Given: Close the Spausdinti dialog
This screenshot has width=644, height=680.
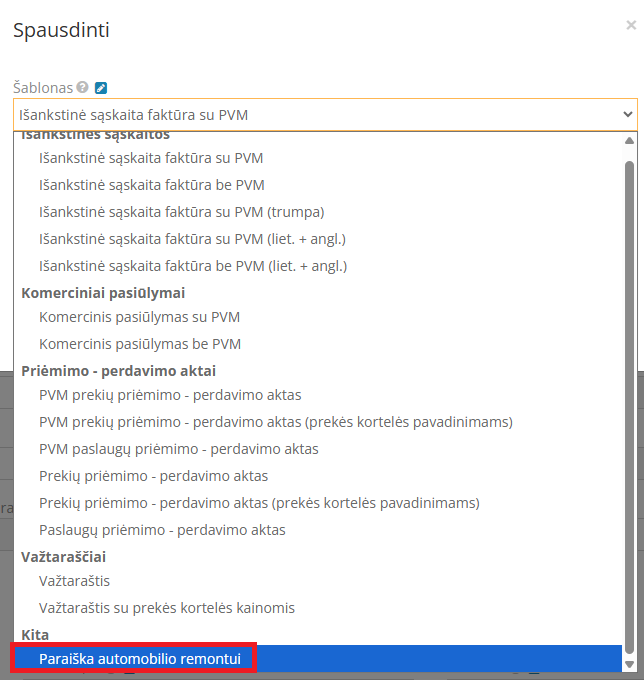Looking at the screenshot, I should pyautogui.click(x=630, y=24).
